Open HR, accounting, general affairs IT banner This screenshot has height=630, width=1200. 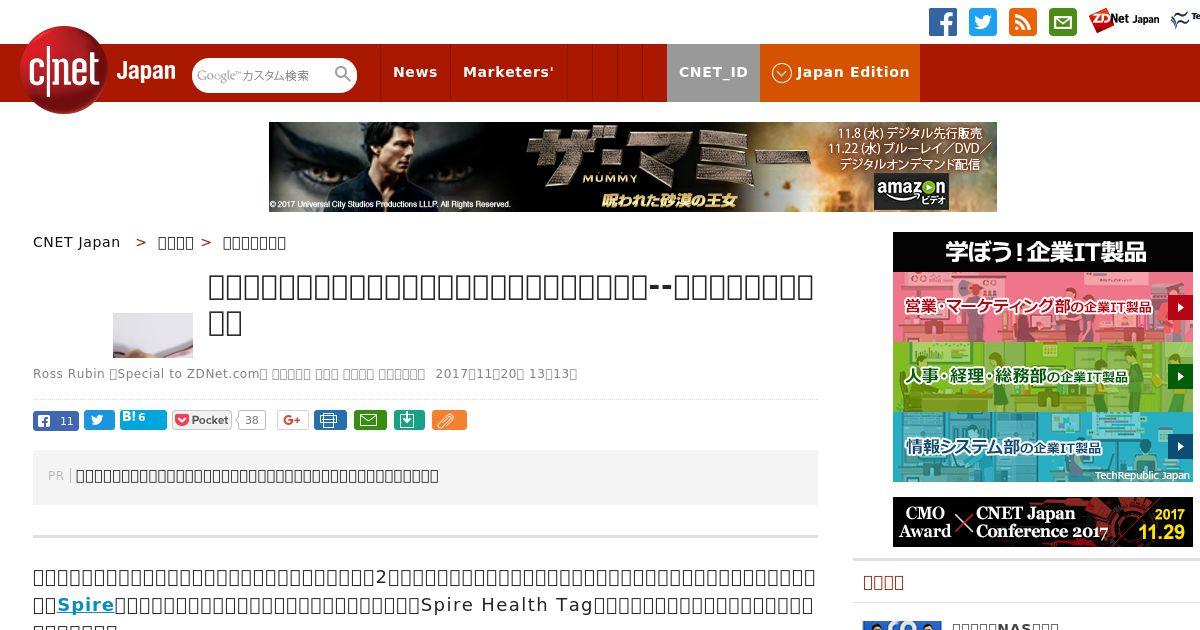tap(1043, 377)
